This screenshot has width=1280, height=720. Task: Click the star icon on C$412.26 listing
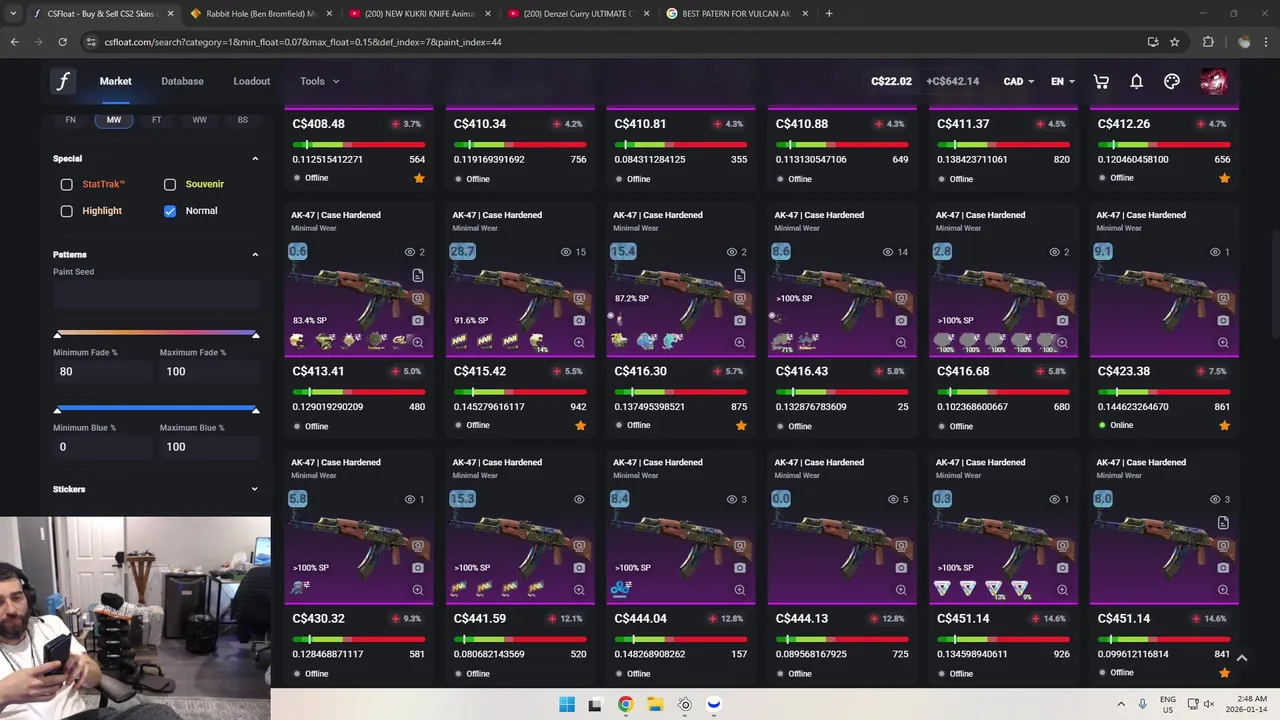[1225, 178]
